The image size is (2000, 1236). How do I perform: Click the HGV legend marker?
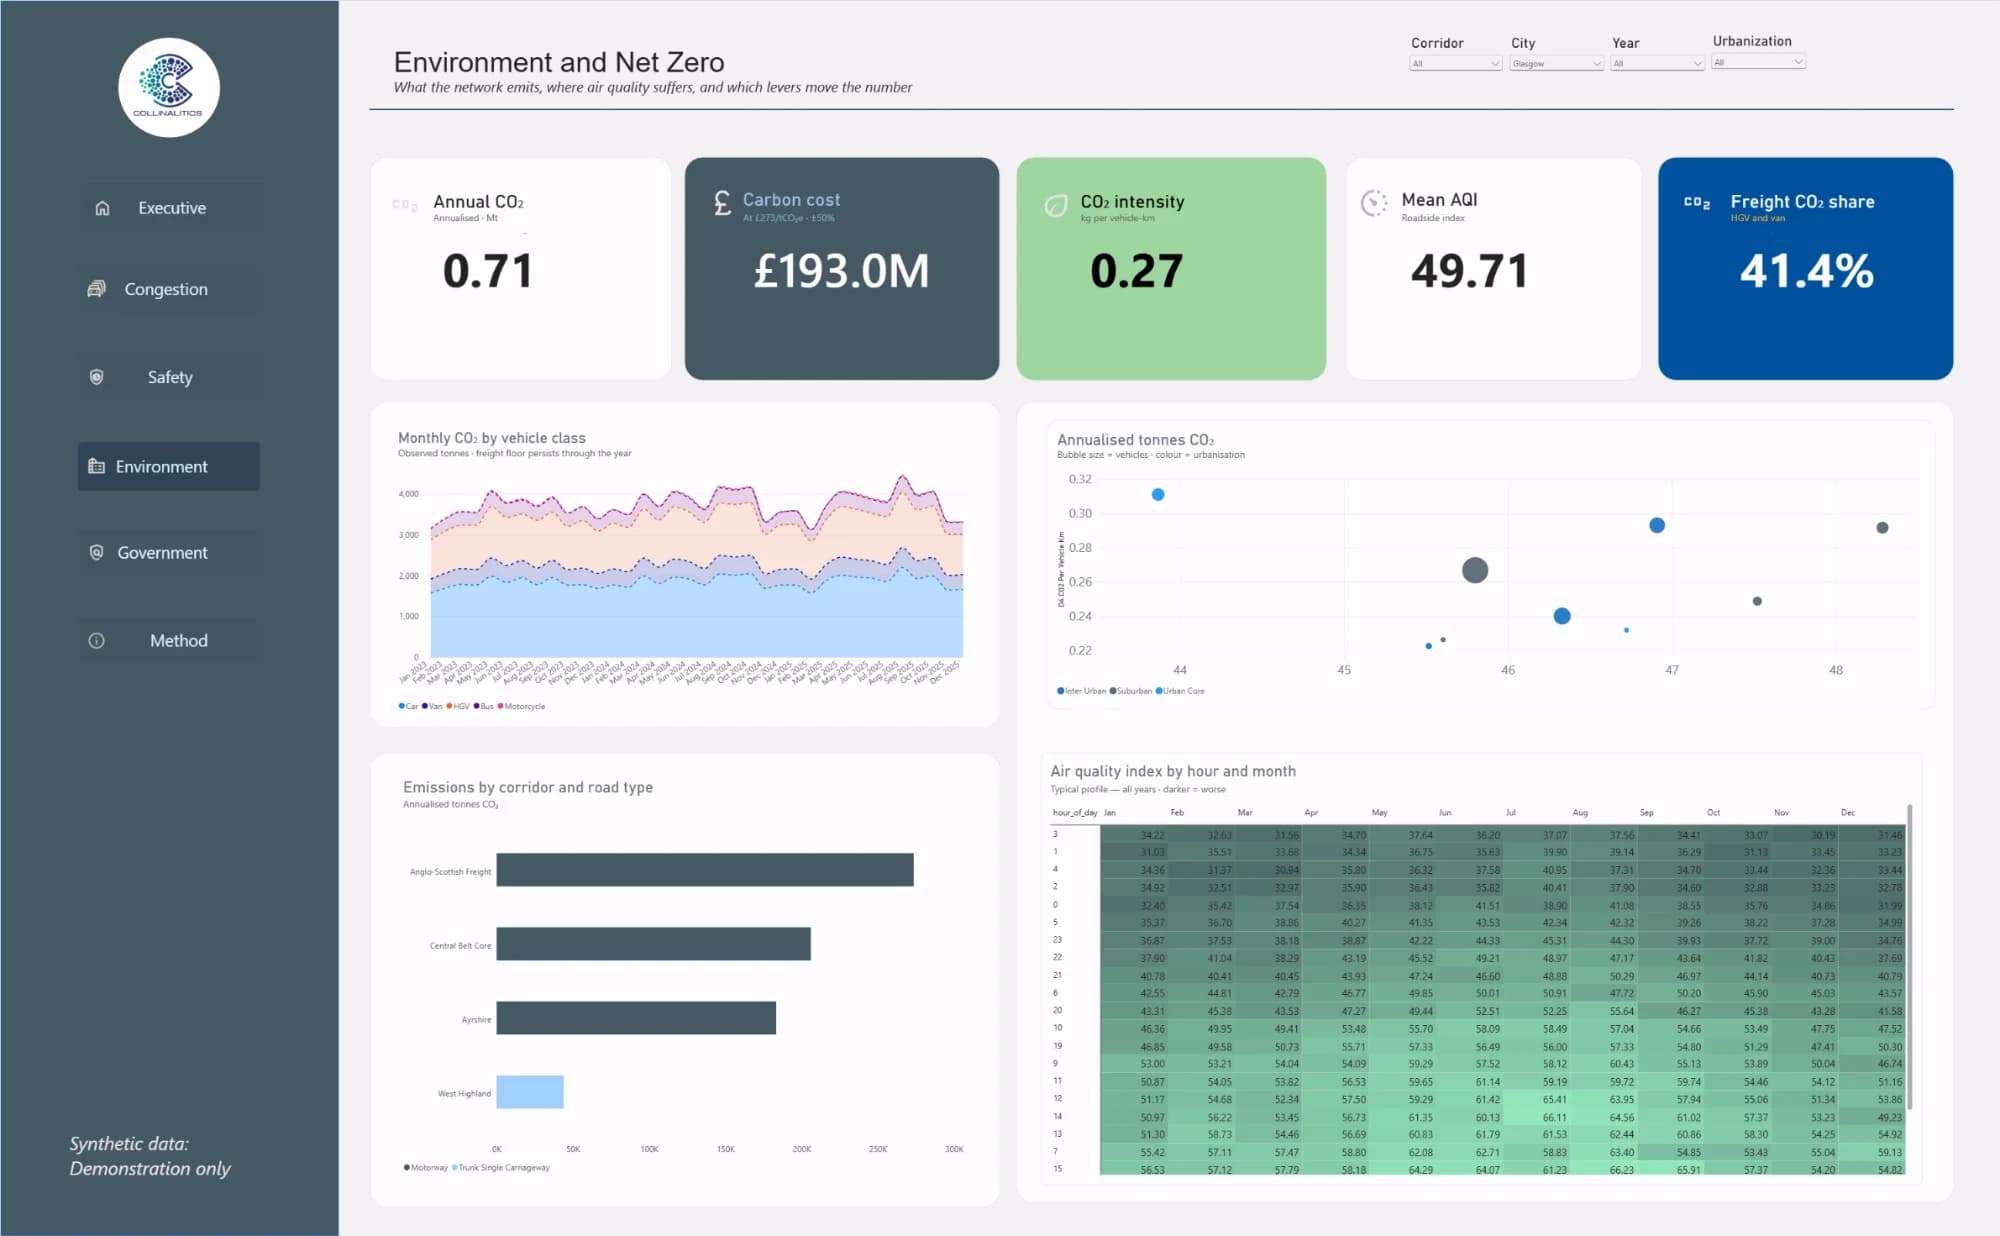click(x=449, y=706)
